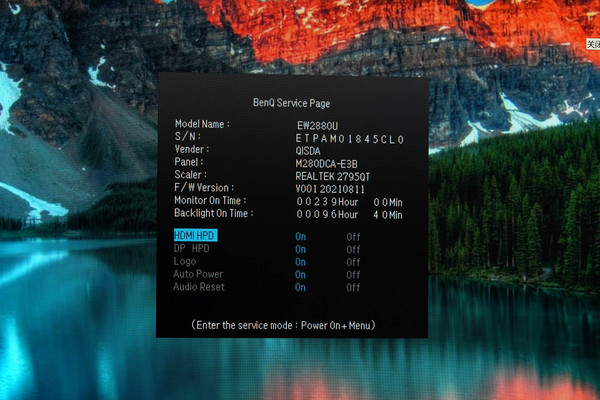The image size is (600, 400).
Task: Click the 00Min monitor minutes value
Action: click(x=388, y=202)
